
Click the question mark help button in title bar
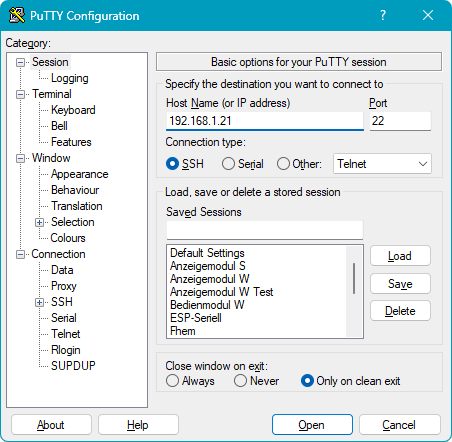point(383,15)
